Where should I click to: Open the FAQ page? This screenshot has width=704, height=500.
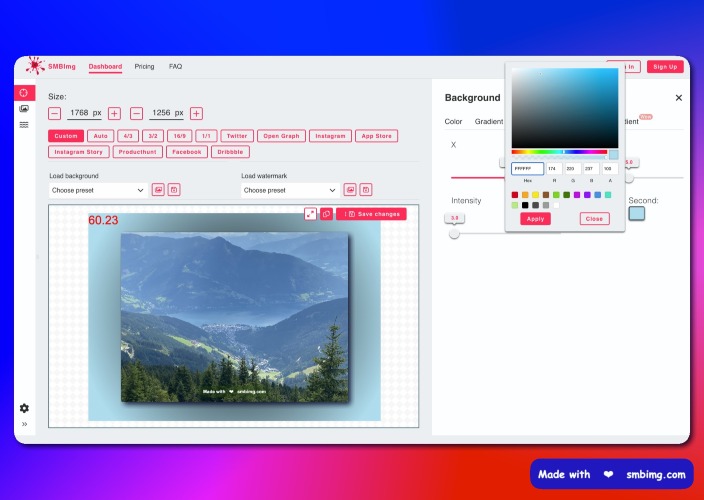(176, 66)
